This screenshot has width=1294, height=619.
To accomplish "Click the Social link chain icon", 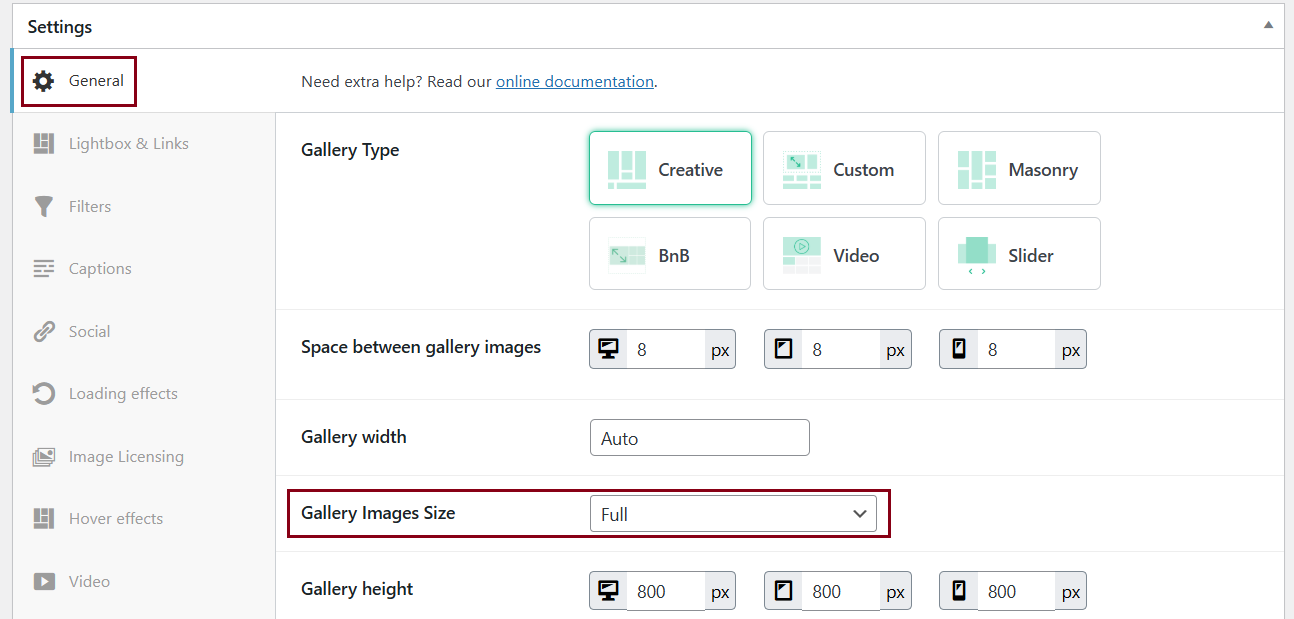I will [44, 332].
